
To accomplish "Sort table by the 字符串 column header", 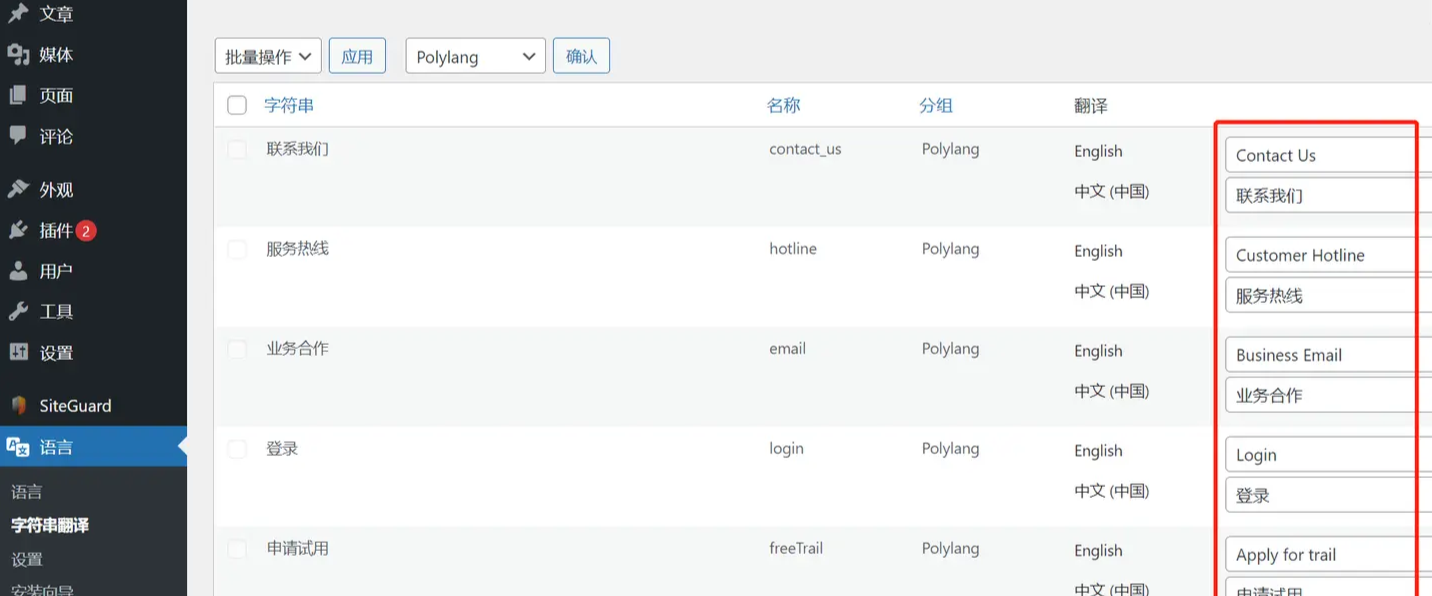I will coord(289,105).
